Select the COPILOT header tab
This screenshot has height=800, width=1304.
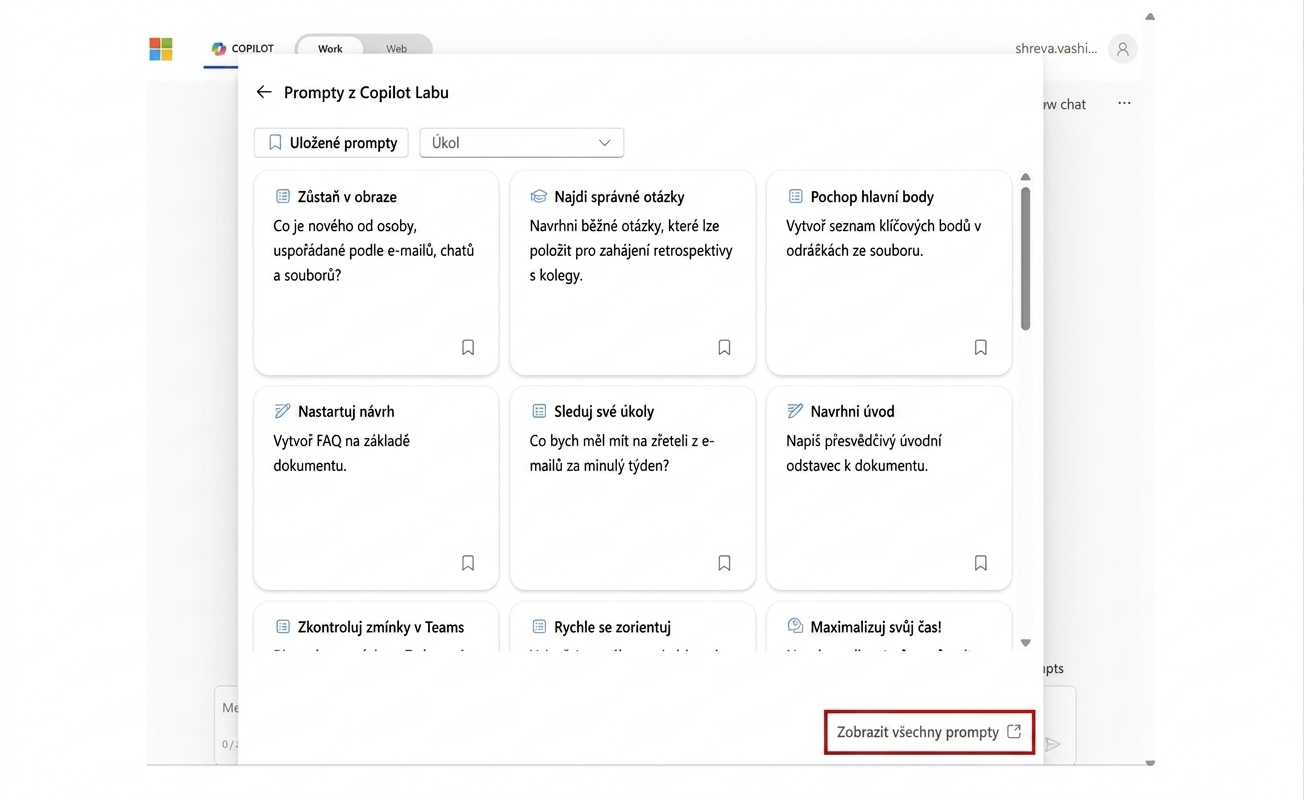(243, 48)
